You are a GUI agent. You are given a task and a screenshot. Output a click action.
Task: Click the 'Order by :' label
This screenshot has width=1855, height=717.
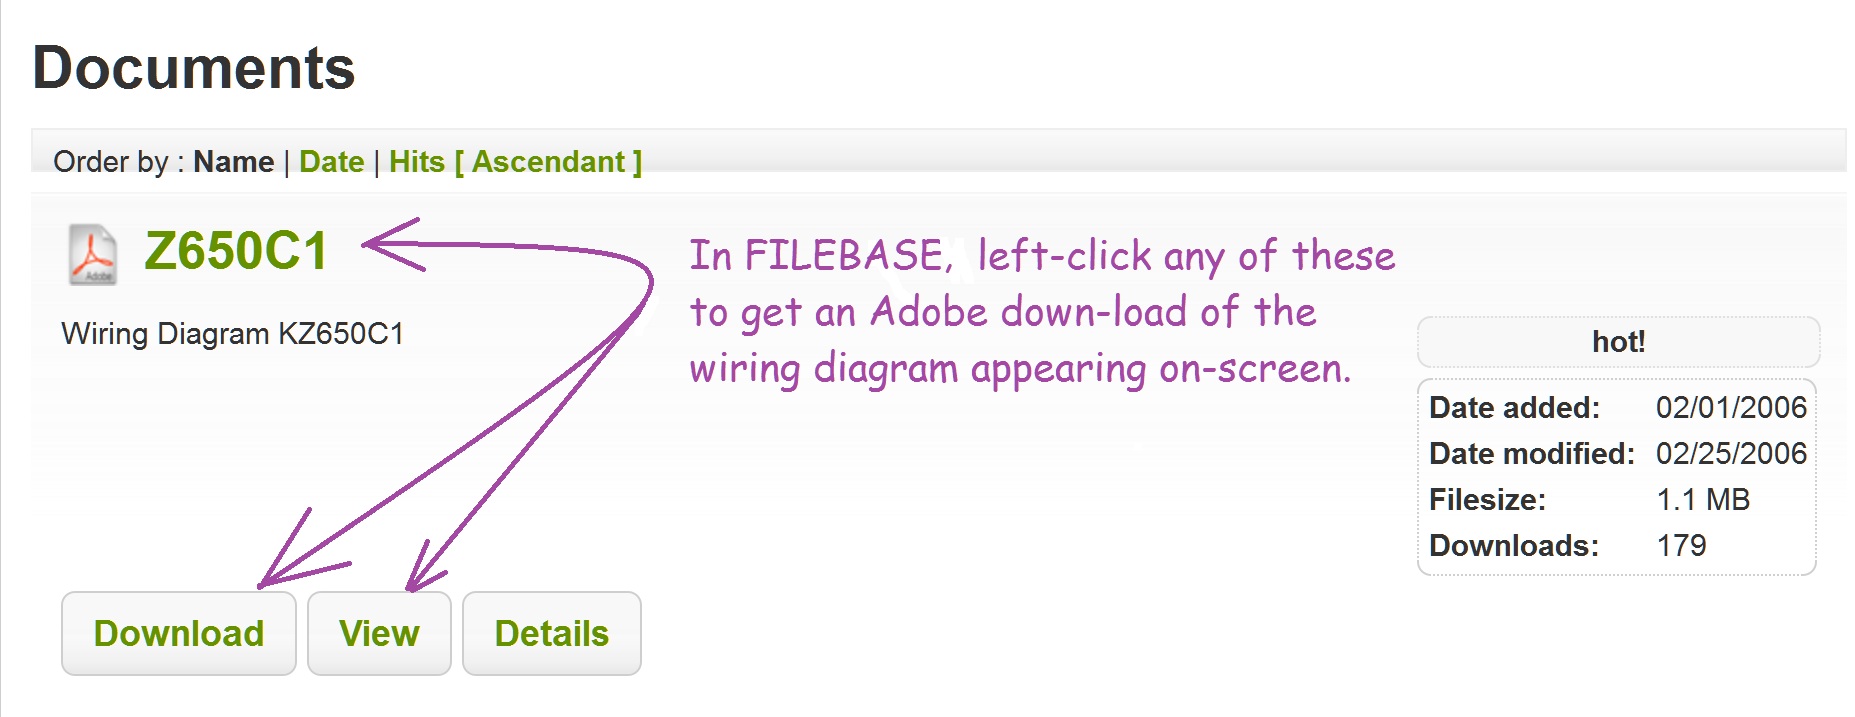[119, 162]
